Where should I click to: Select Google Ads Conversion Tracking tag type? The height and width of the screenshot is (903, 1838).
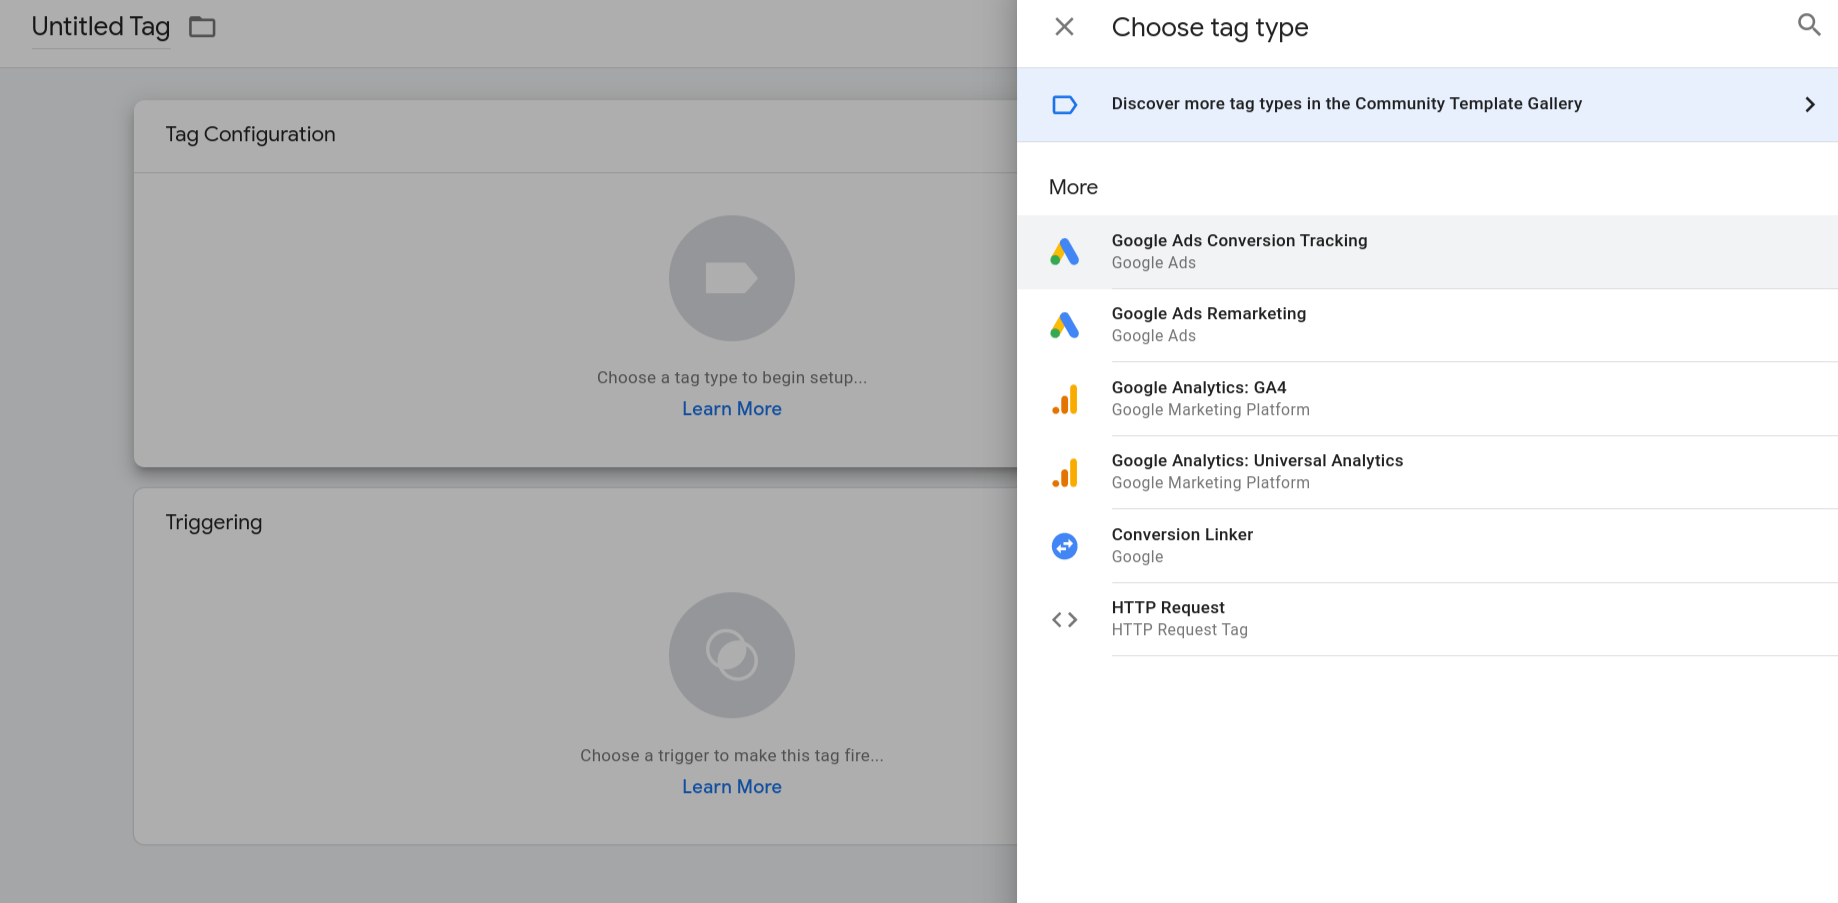point(1239,251)
